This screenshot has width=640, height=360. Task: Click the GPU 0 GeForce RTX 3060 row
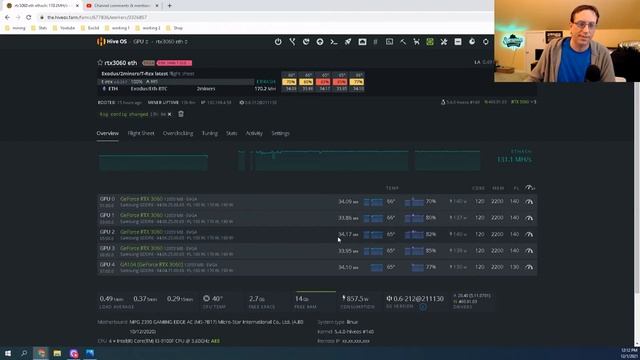(317, 202)
